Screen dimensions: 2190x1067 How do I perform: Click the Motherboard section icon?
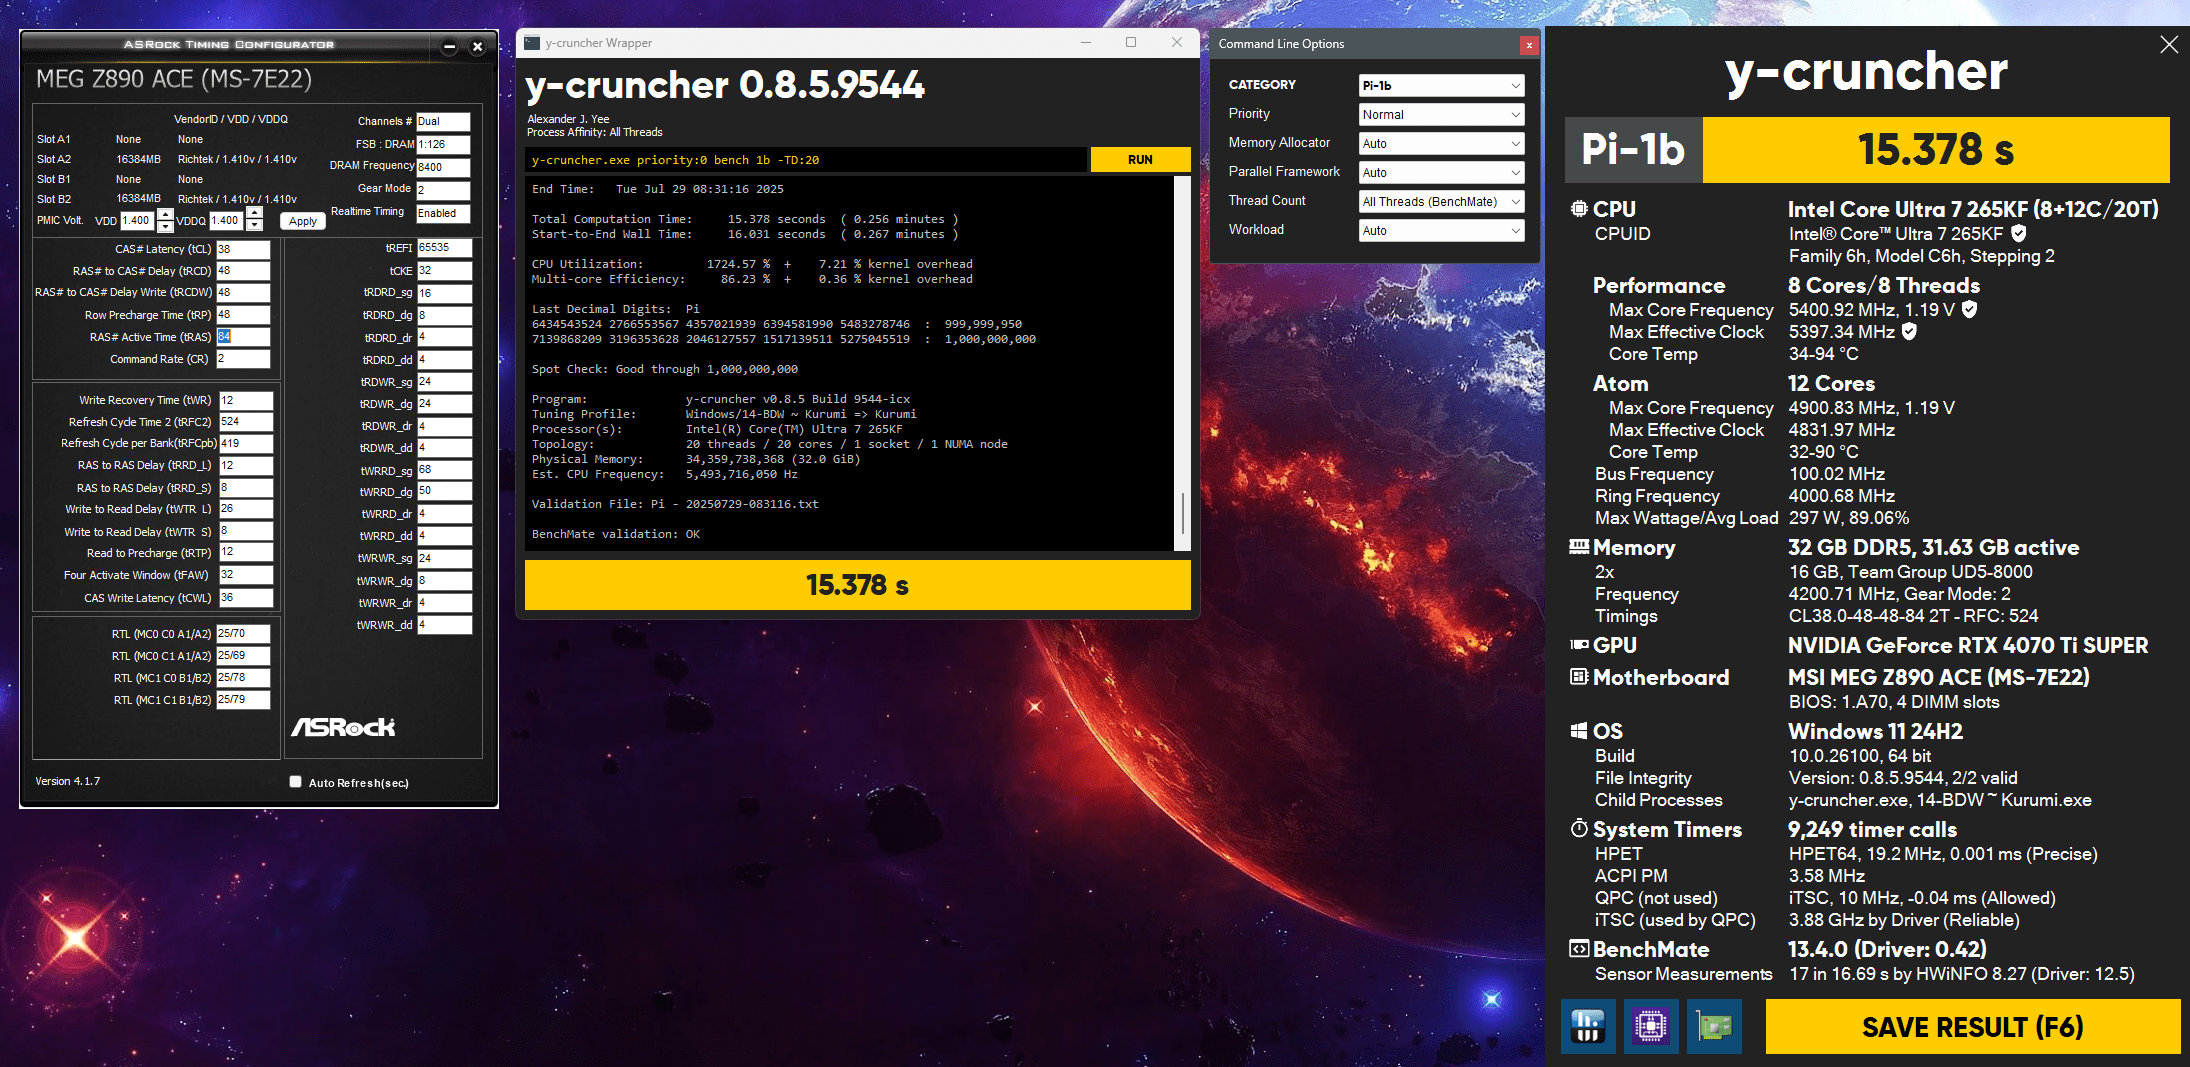pyautogui.click(x=1579, y=677)
